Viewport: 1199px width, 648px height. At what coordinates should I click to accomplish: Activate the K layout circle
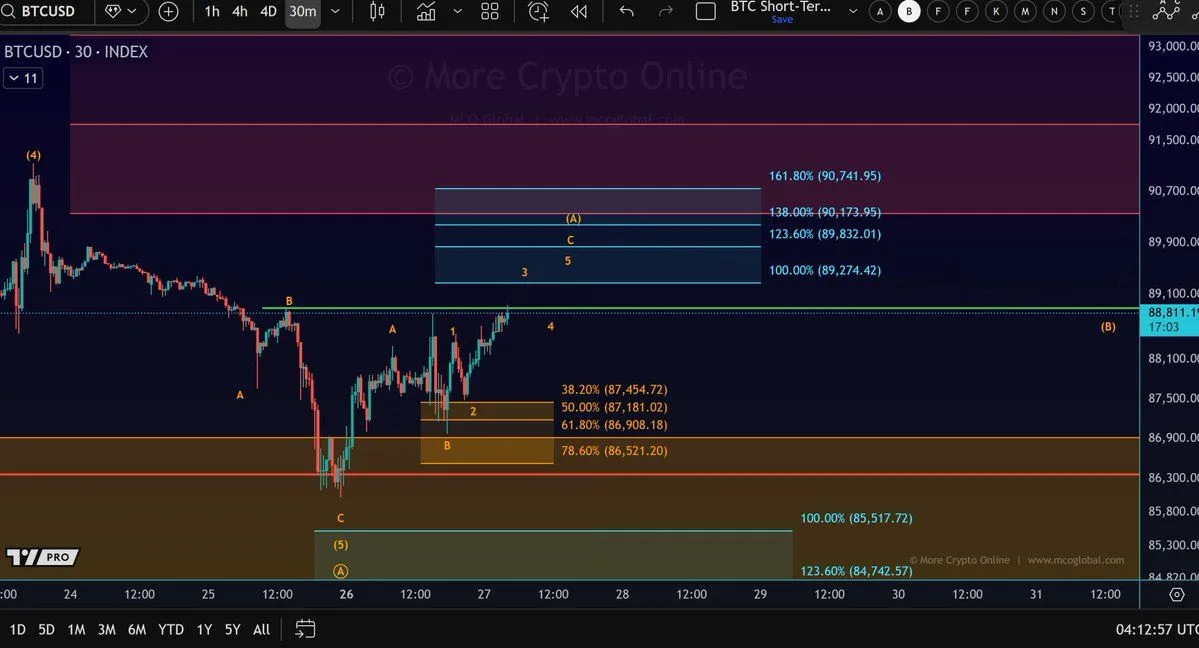[996, 12]
